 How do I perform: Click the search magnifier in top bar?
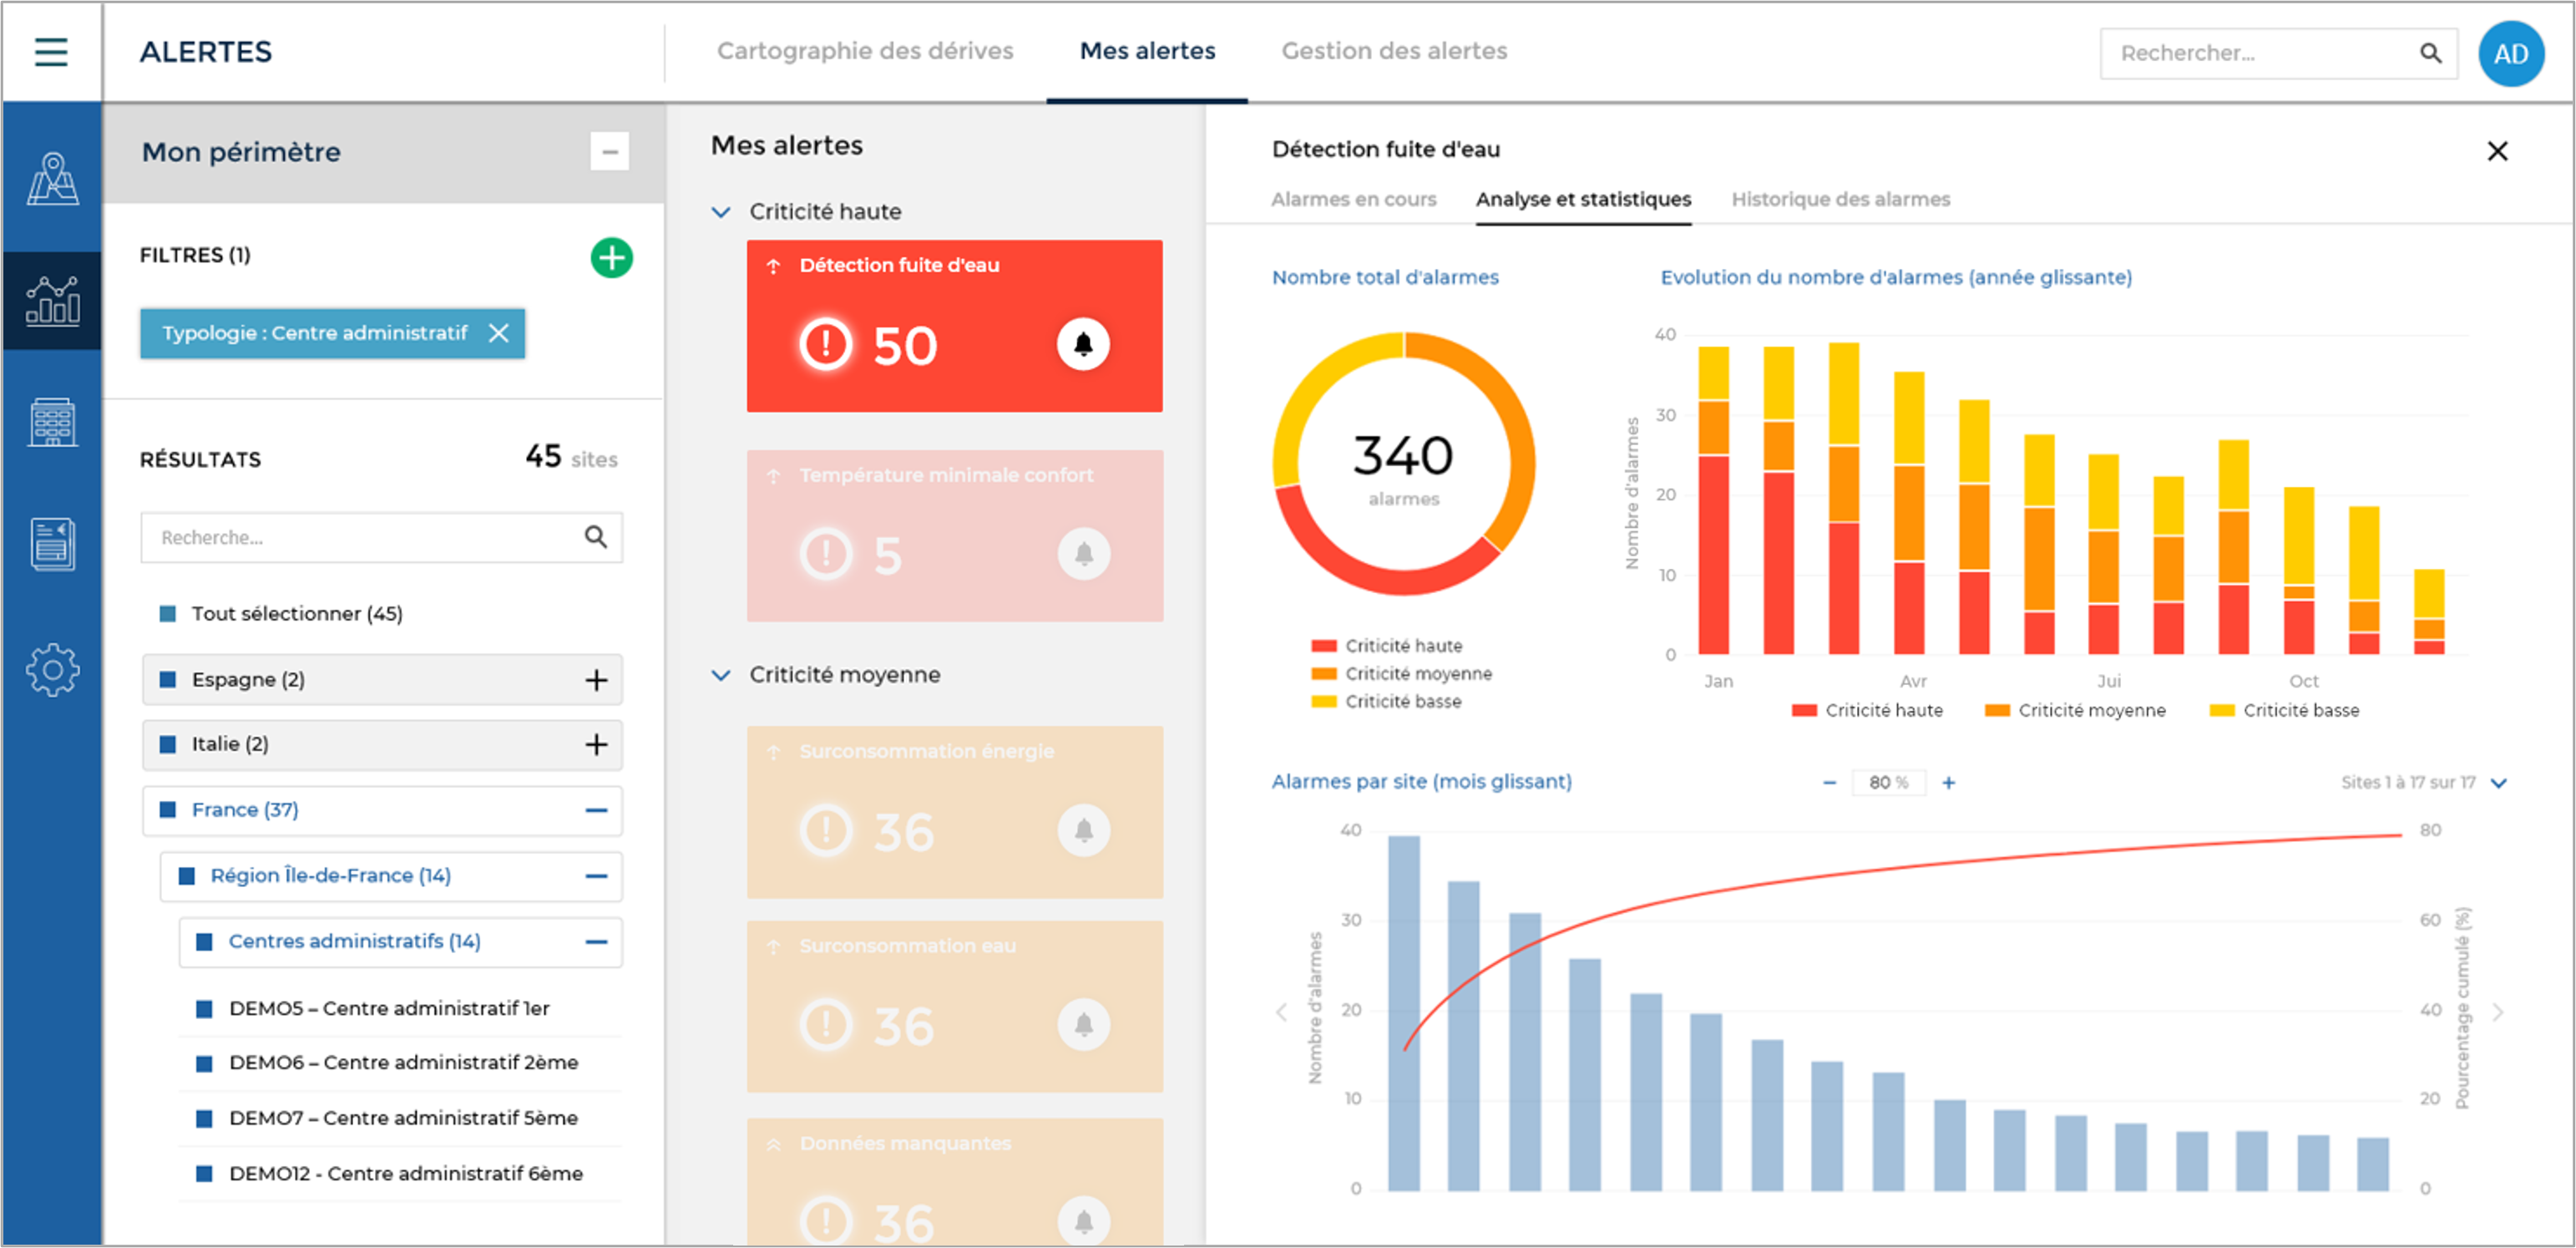pyautogui.click(x=2430, y=53)
